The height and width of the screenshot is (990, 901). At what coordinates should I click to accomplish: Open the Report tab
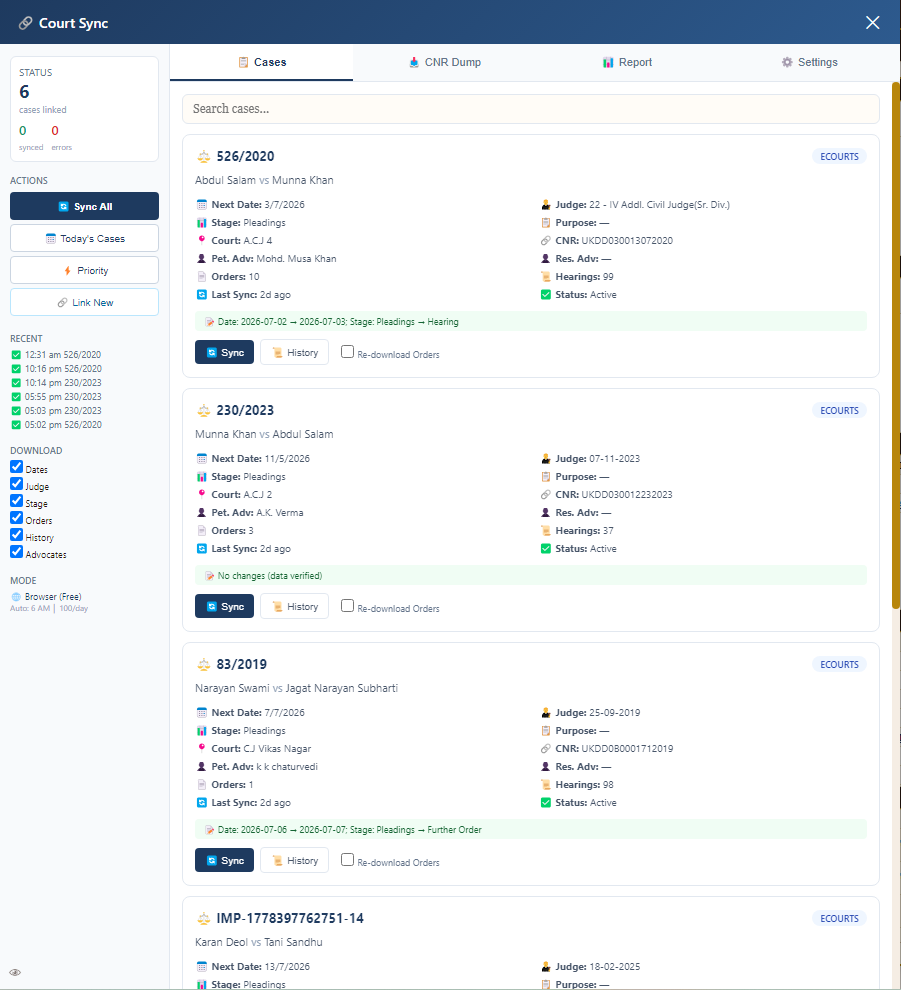(x=627, y=63)
